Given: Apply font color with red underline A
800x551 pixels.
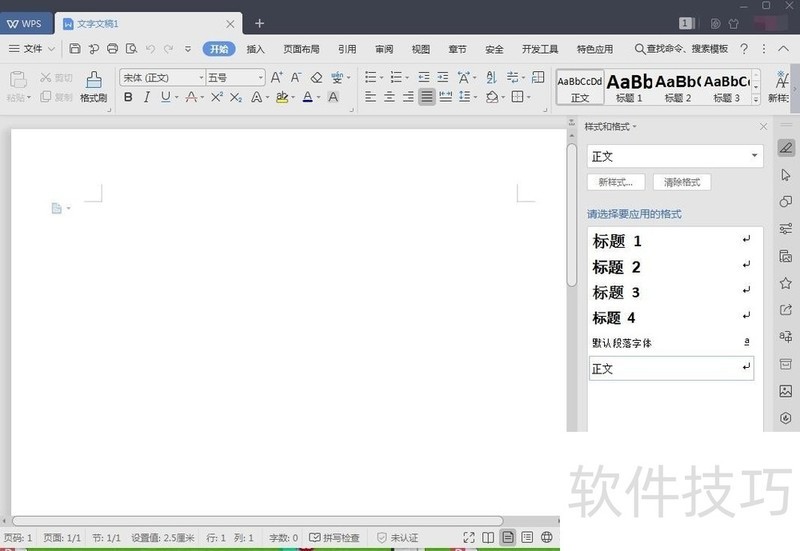Looking at the screenshot, I should click(x=308, y=97).
